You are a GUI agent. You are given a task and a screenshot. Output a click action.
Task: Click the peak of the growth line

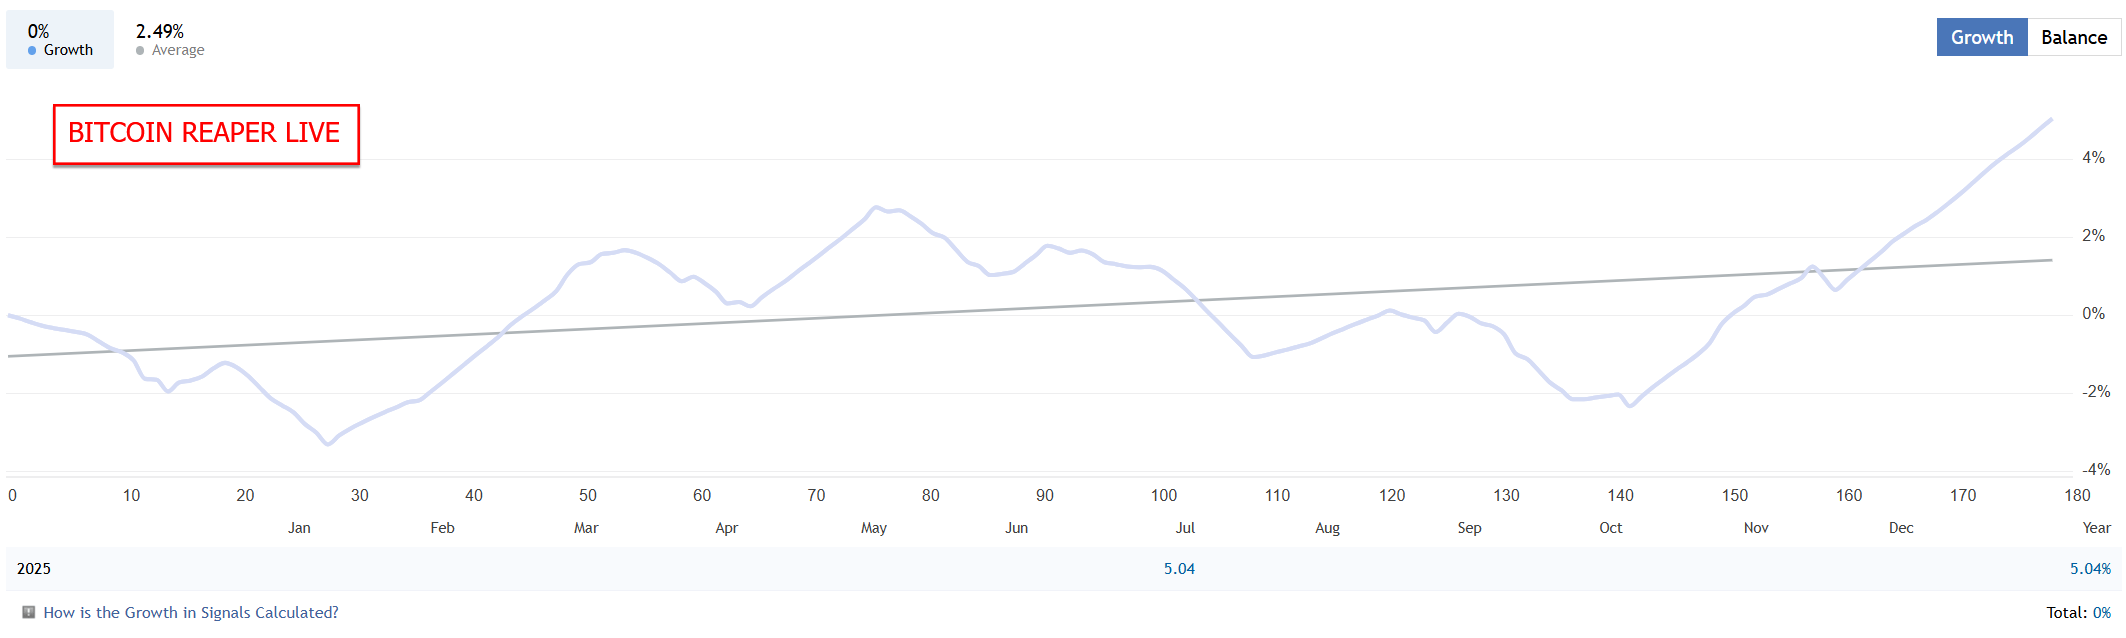pos(2051,120)
